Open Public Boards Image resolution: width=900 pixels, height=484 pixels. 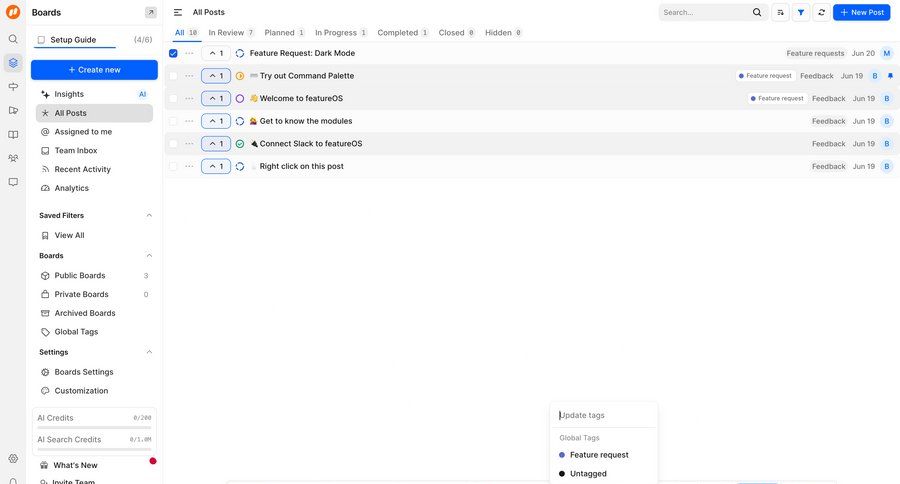(x=94, y=276)
